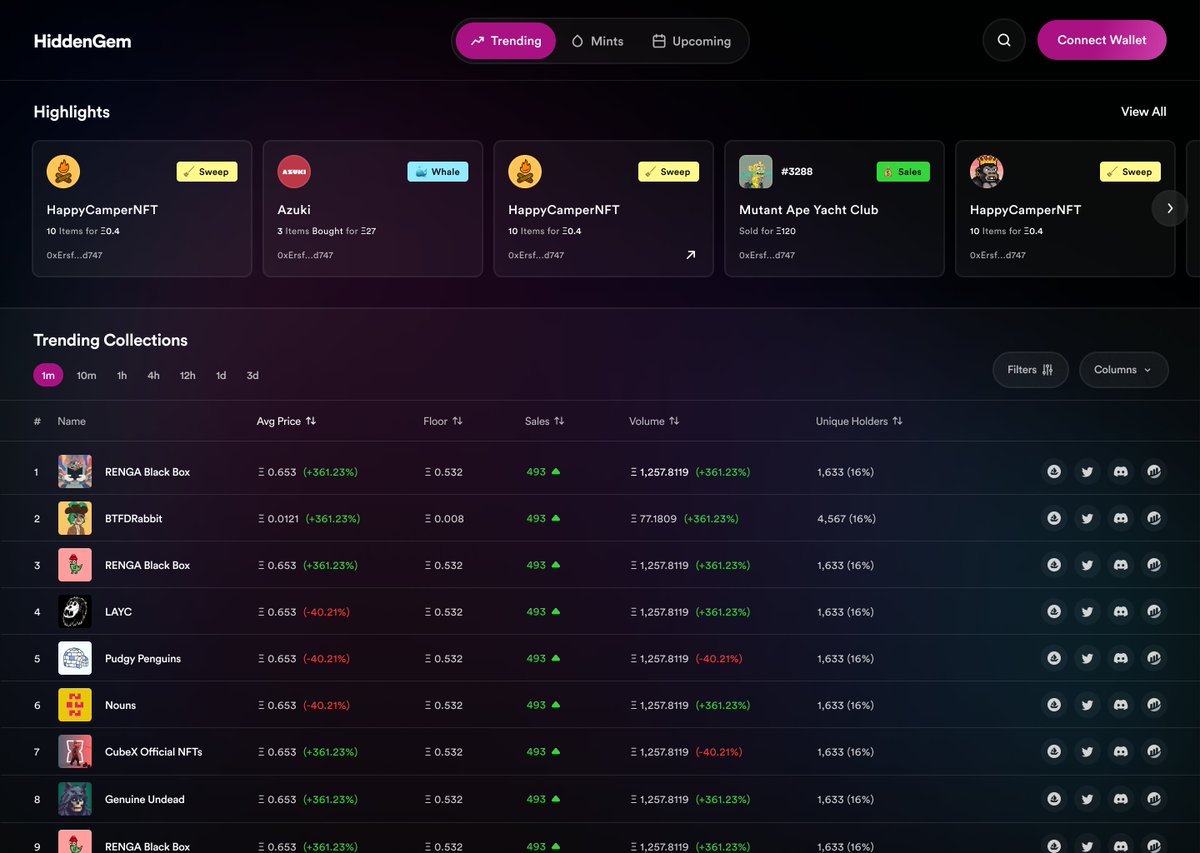
Task: Click the LAYC collection thumbnail
Action: [x=75, y=611]
